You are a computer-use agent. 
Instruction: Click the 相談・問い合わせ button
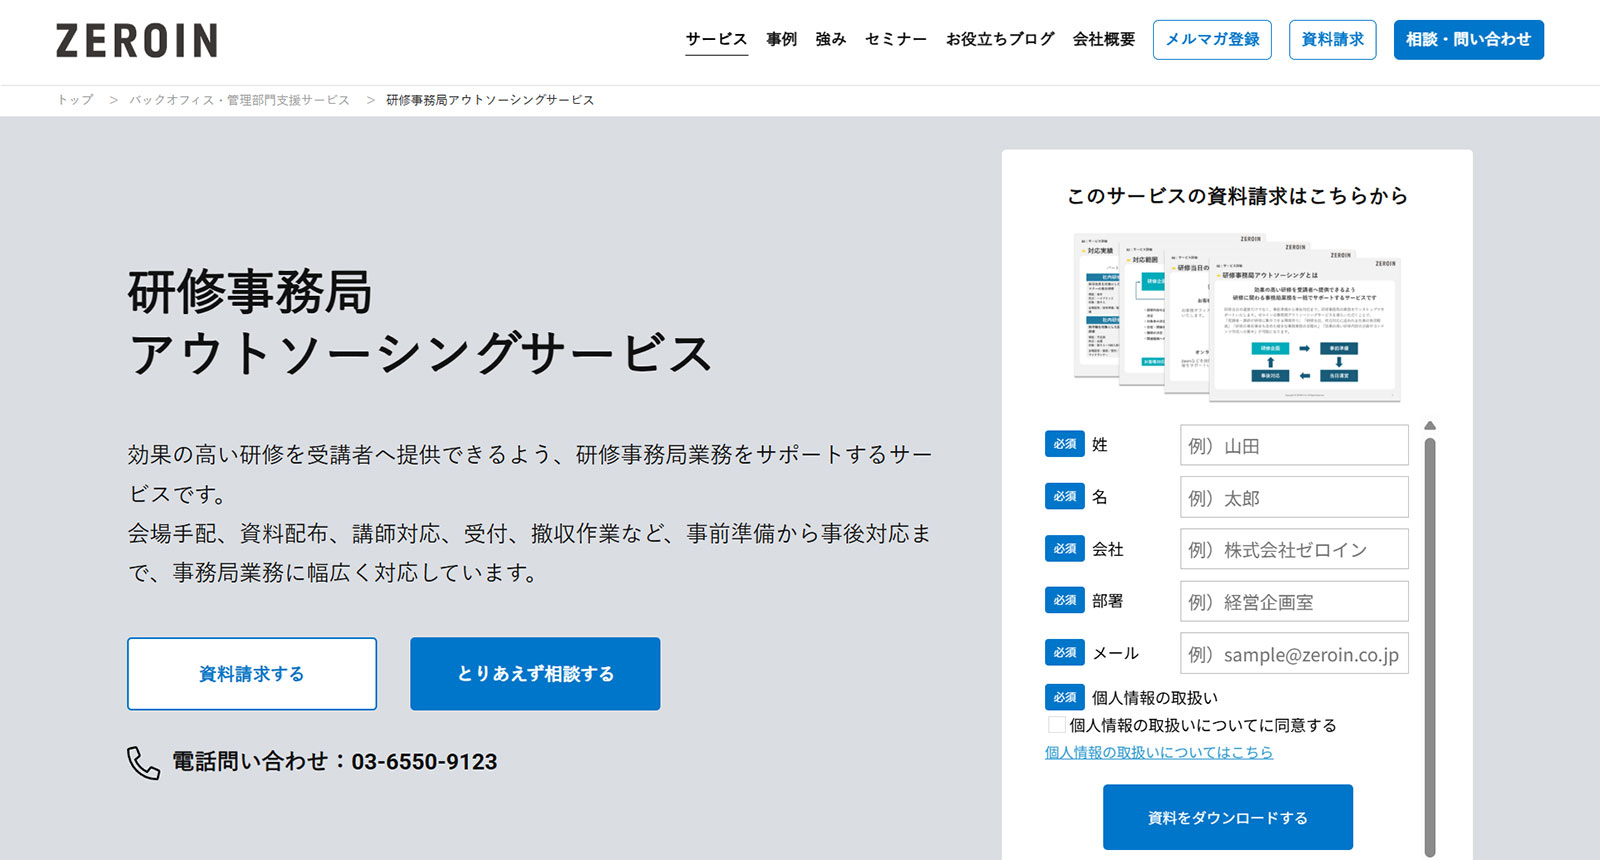pos(1468,40)
